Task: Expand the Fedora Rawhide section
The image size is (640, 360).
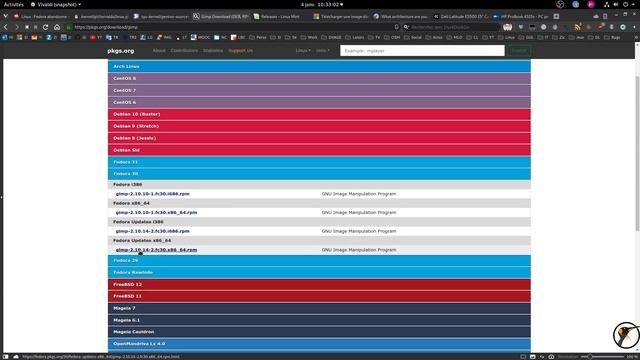Action: (319, 272)
